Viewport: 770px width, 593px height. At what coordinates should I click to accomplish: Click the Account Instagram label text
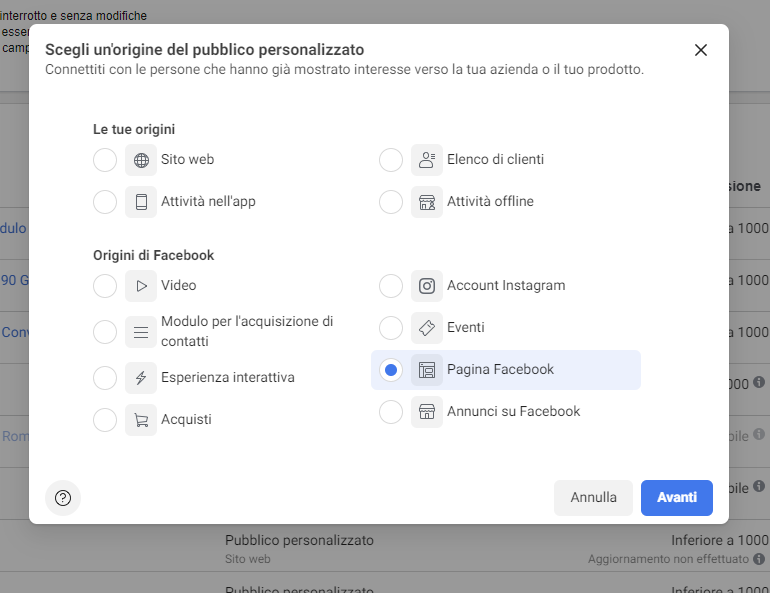pyautogui.click(x=506, y=286)
